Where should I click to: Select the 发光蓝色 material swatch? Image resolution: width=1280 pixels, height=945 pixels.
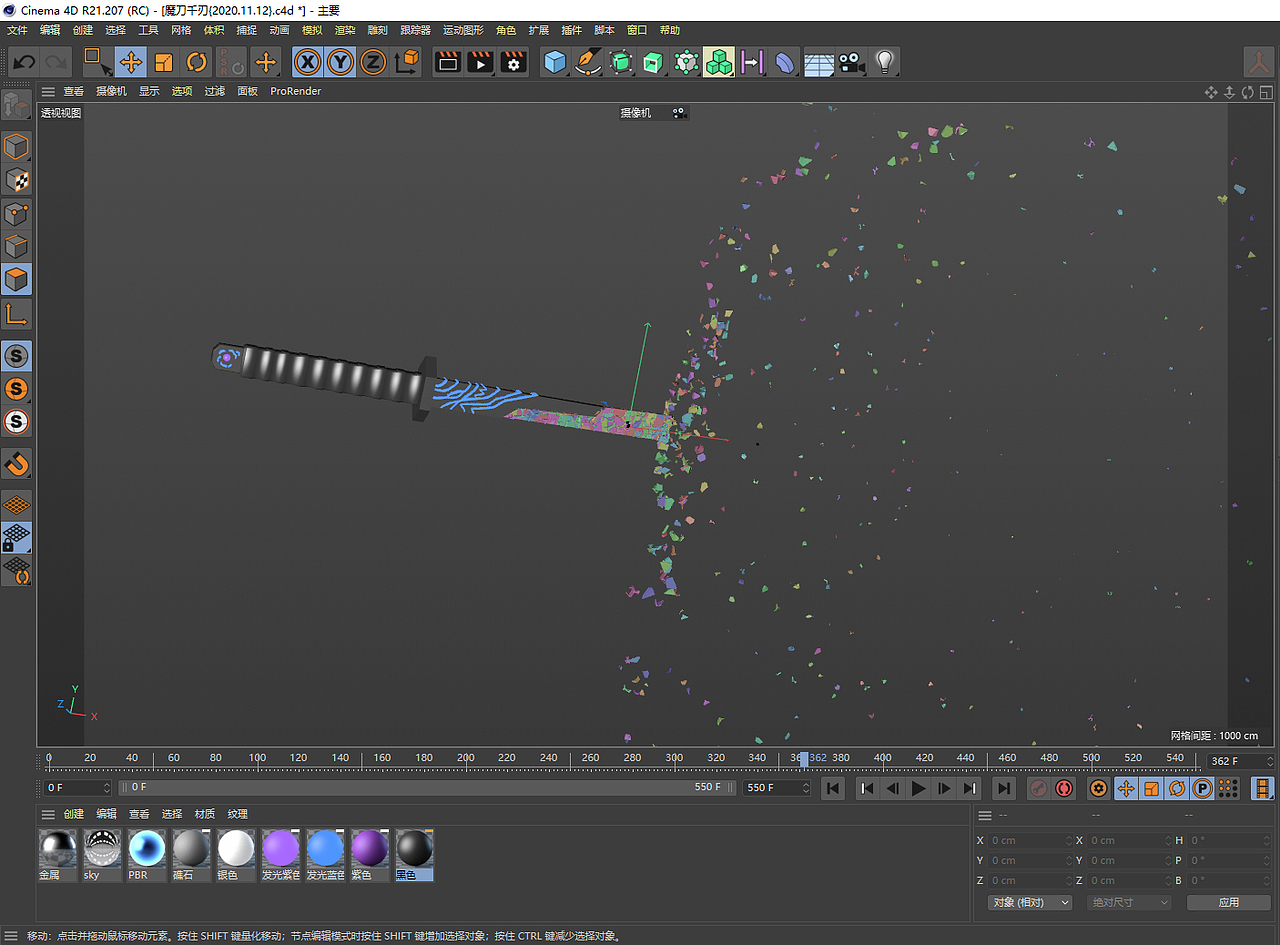[x=325, y=855]
